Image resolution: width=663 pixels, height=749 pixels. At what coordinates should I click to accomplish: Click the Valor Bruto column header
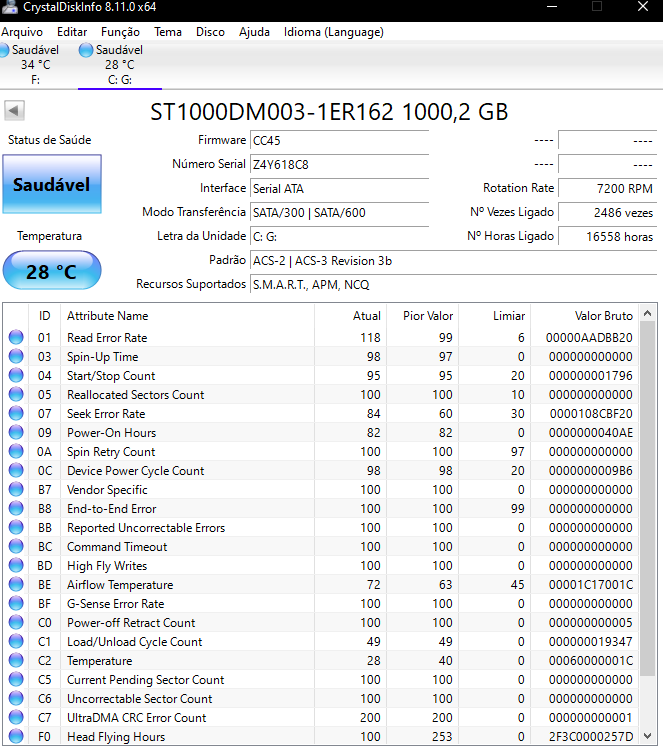coord(585,316)
